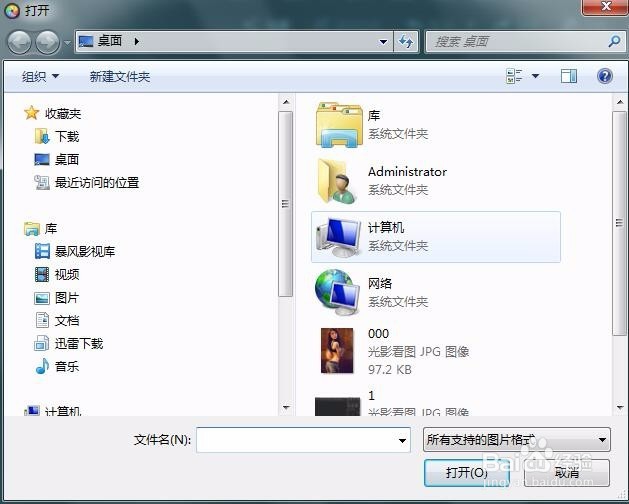Click the change view icon
Screen dimensions: 629x504
click(514, 76)
